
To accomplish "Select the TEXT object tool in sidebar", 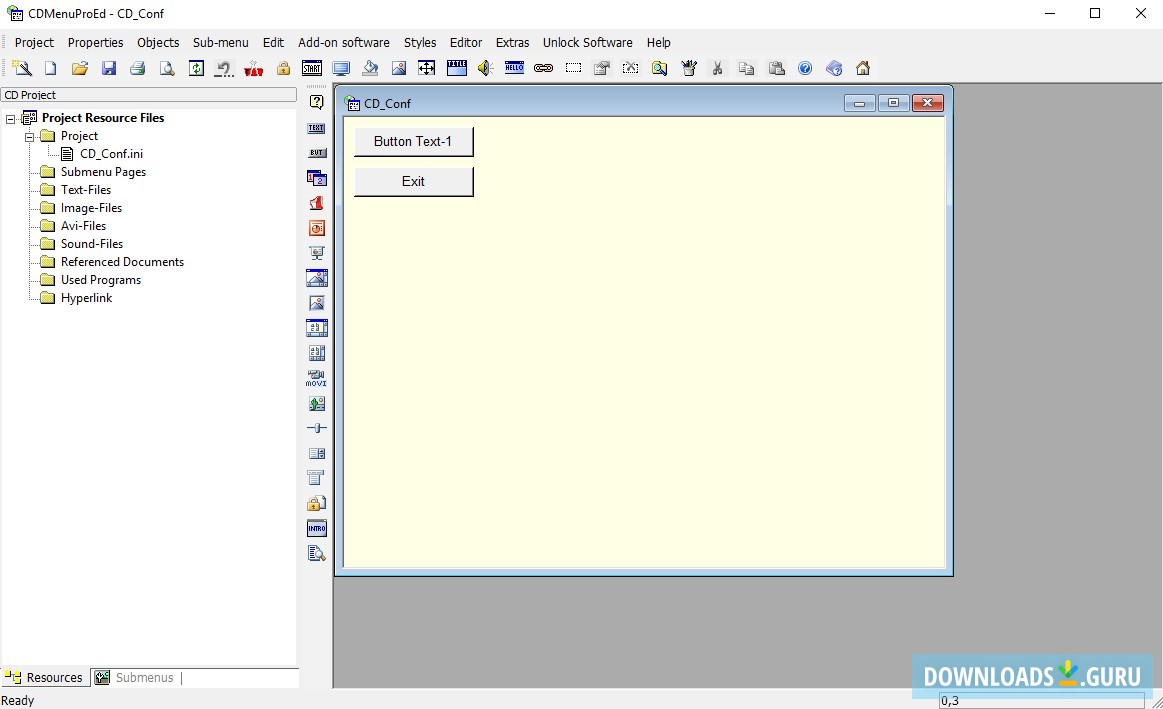I will [x=317, y=128].
